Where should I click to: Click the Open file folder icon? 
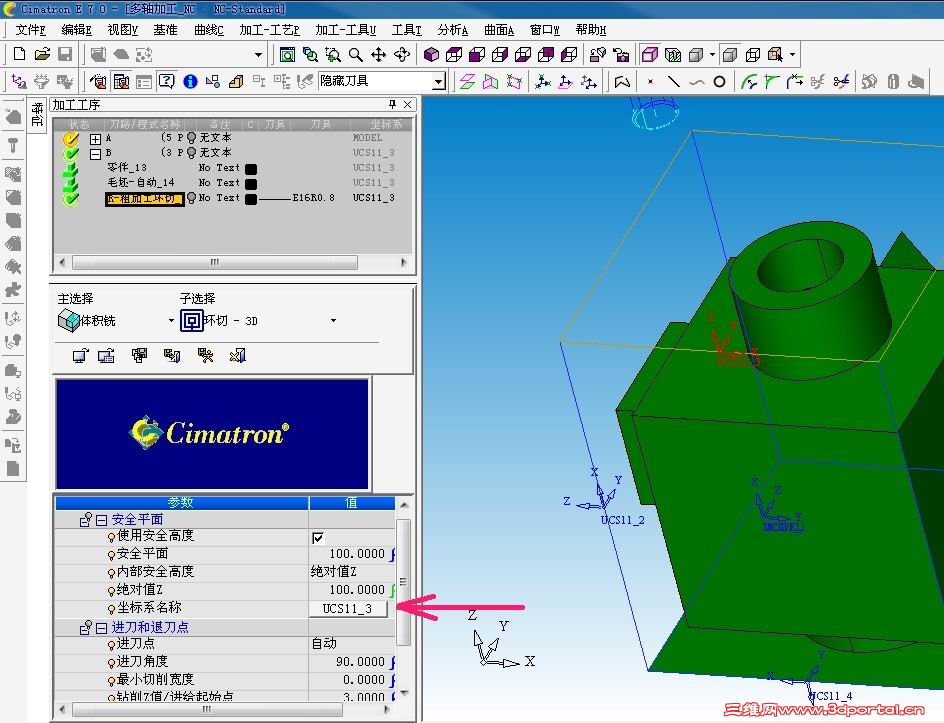tap(42, 54)
